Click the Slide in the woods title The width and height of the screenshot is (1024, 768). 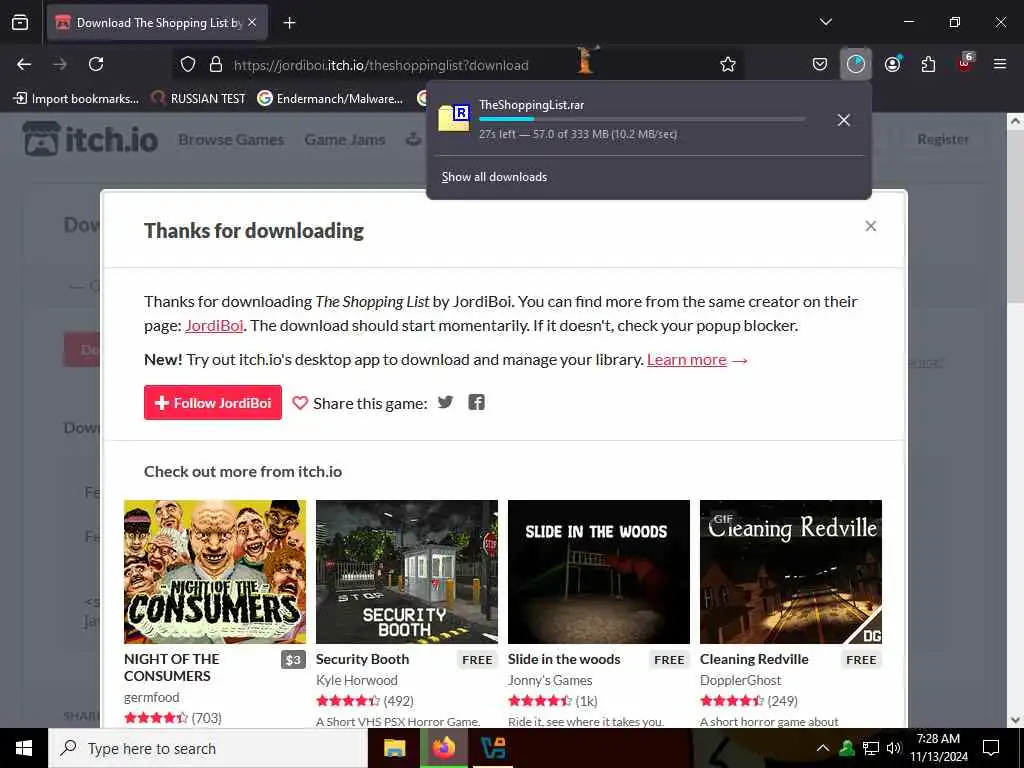click(564, 660)
